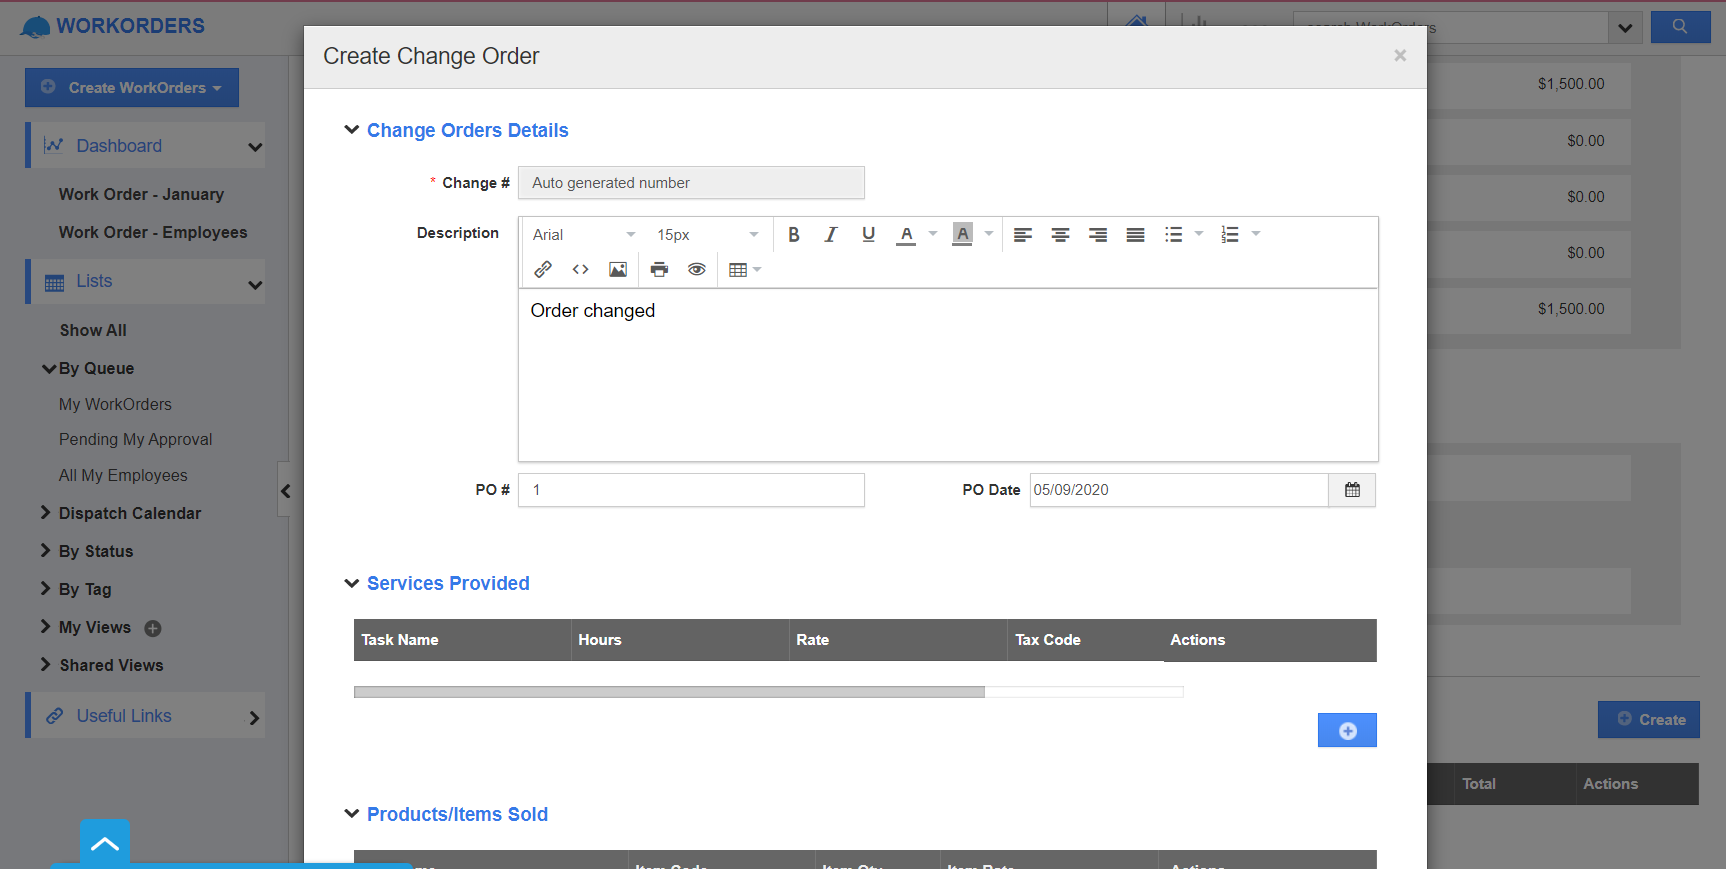Insert an unordered bullet list
Viewport: 1726px width, 869px height.
point(1173,234)
